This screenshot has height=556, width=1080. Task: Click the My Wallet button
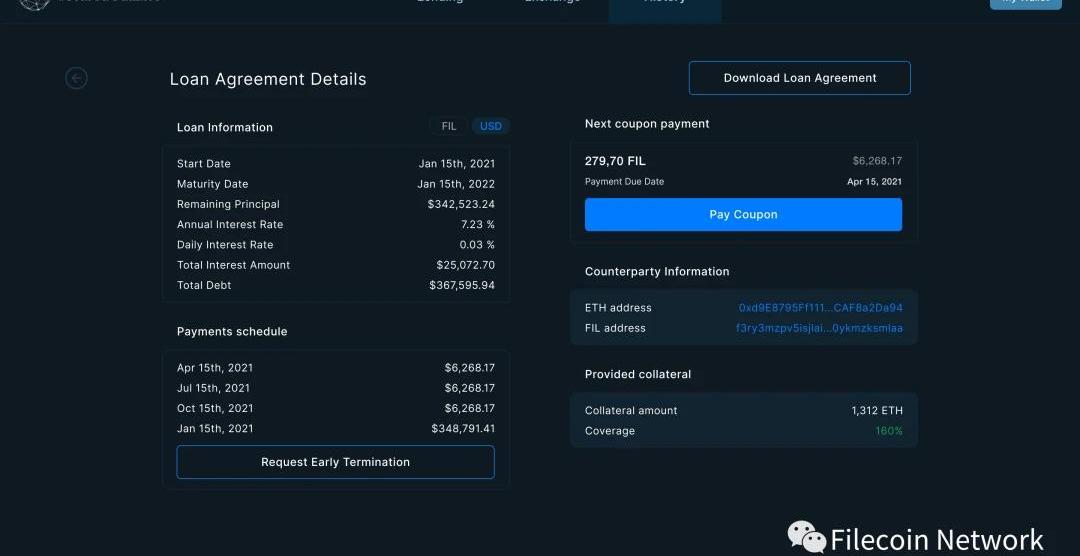(1025, 3)
